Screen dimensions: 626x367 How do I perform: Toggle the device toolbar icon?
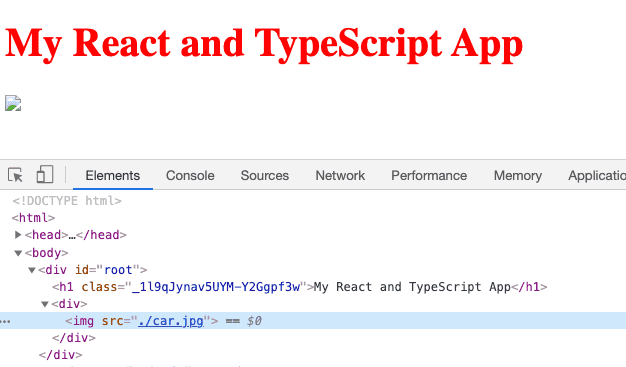(x=45, y=175)
